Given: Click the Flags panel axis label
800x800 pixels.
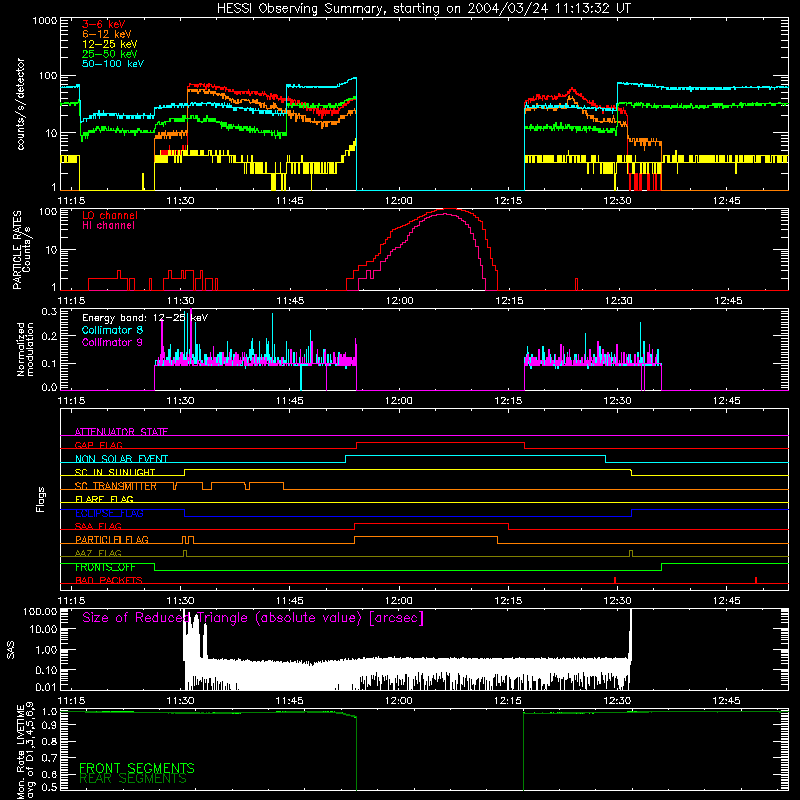Looking at the screenshot, I should pyautogui.click(x=40, y=499).
